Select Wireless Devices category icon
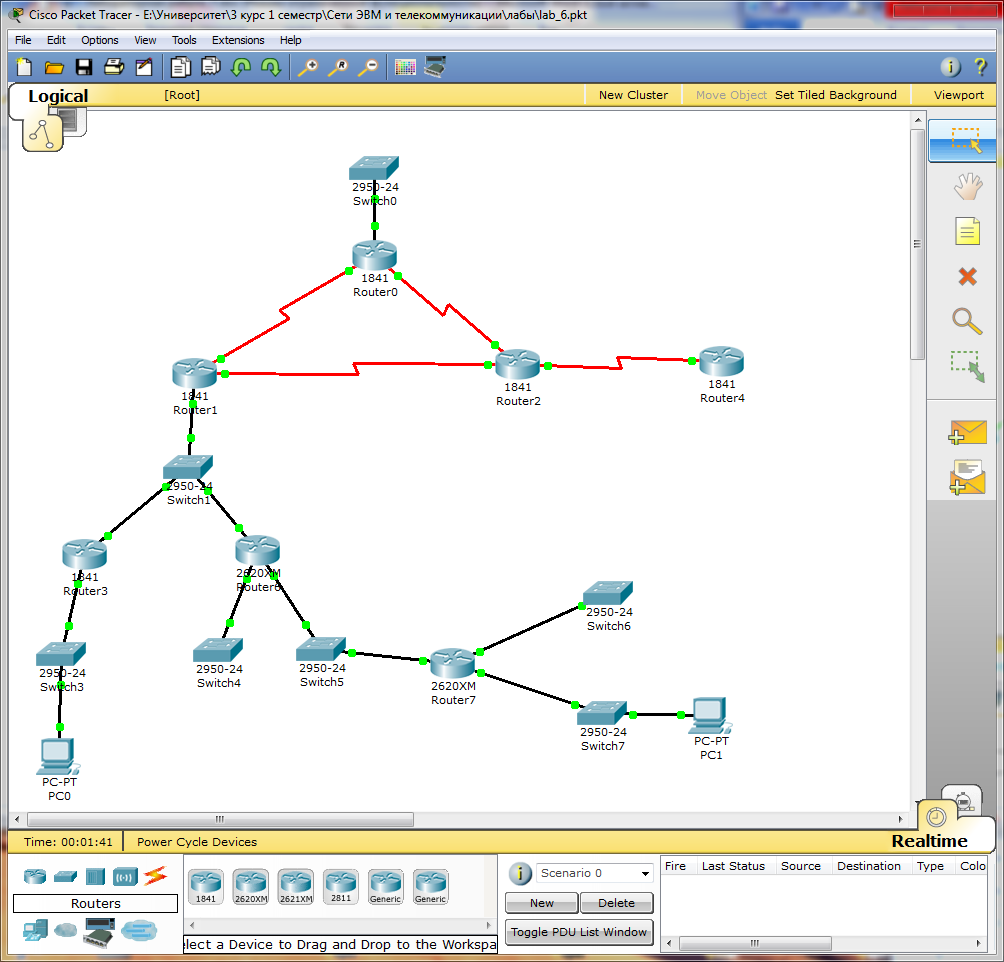The image size is (1004, 962). coord(126,876)
